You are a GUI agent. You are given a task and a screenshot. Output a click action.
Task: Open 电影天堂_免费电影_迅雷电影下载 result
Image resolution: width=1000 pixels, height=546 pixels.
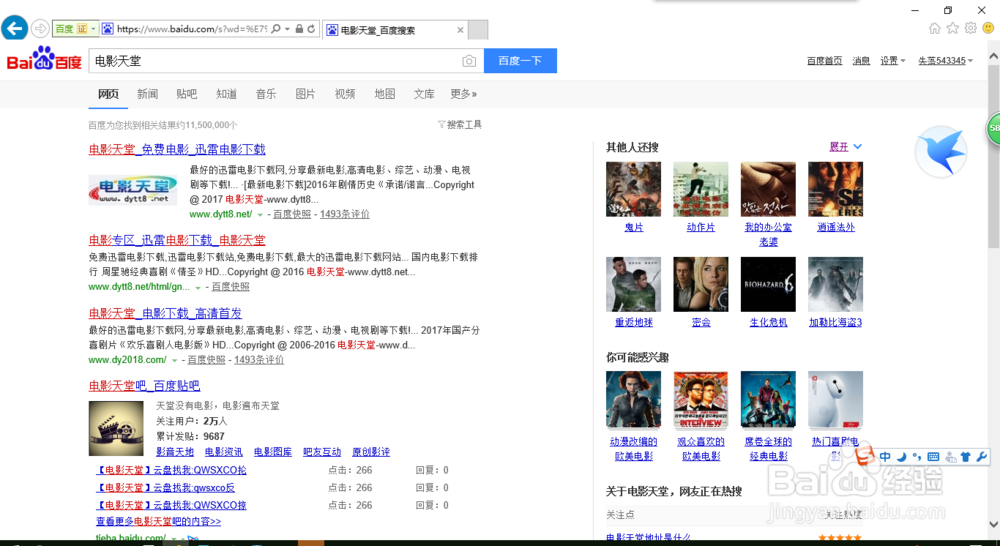[177, 149]
